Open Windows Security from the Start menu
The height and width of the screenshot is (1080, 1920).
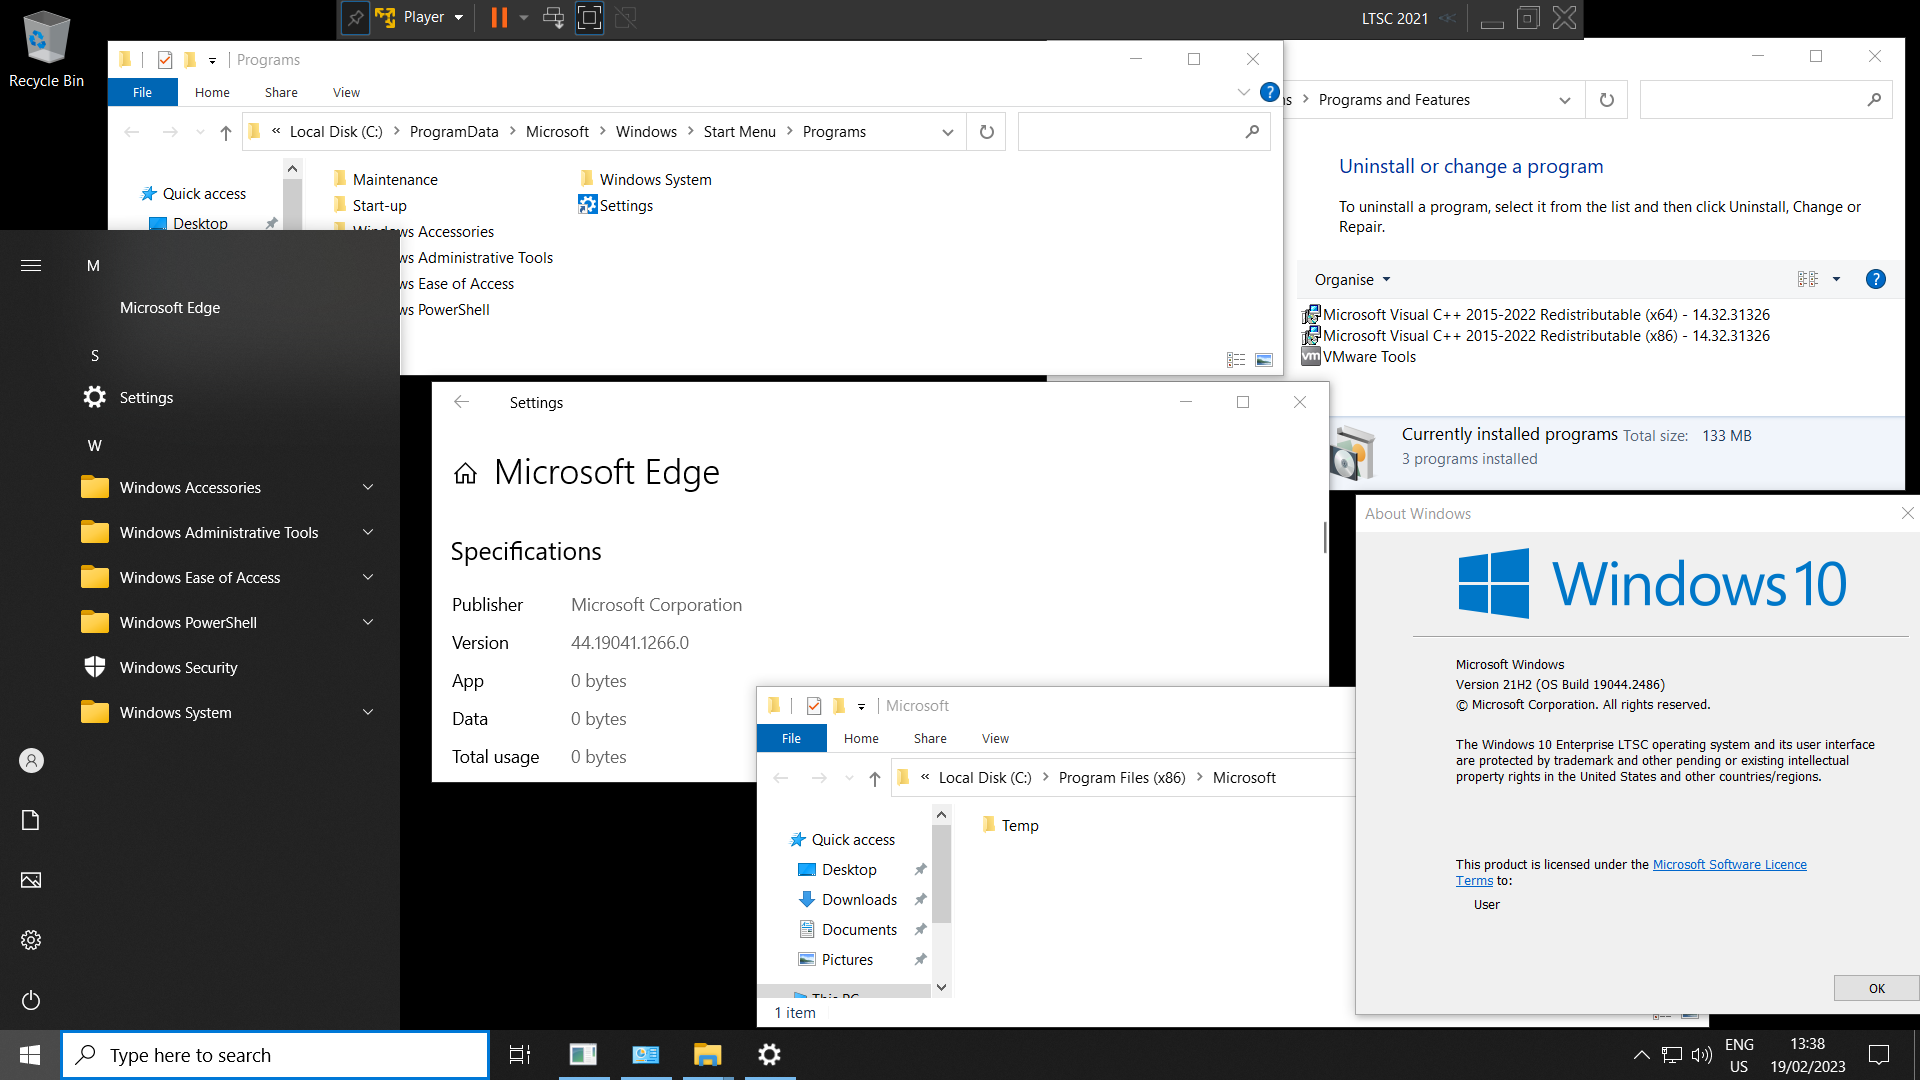[178, 667]
